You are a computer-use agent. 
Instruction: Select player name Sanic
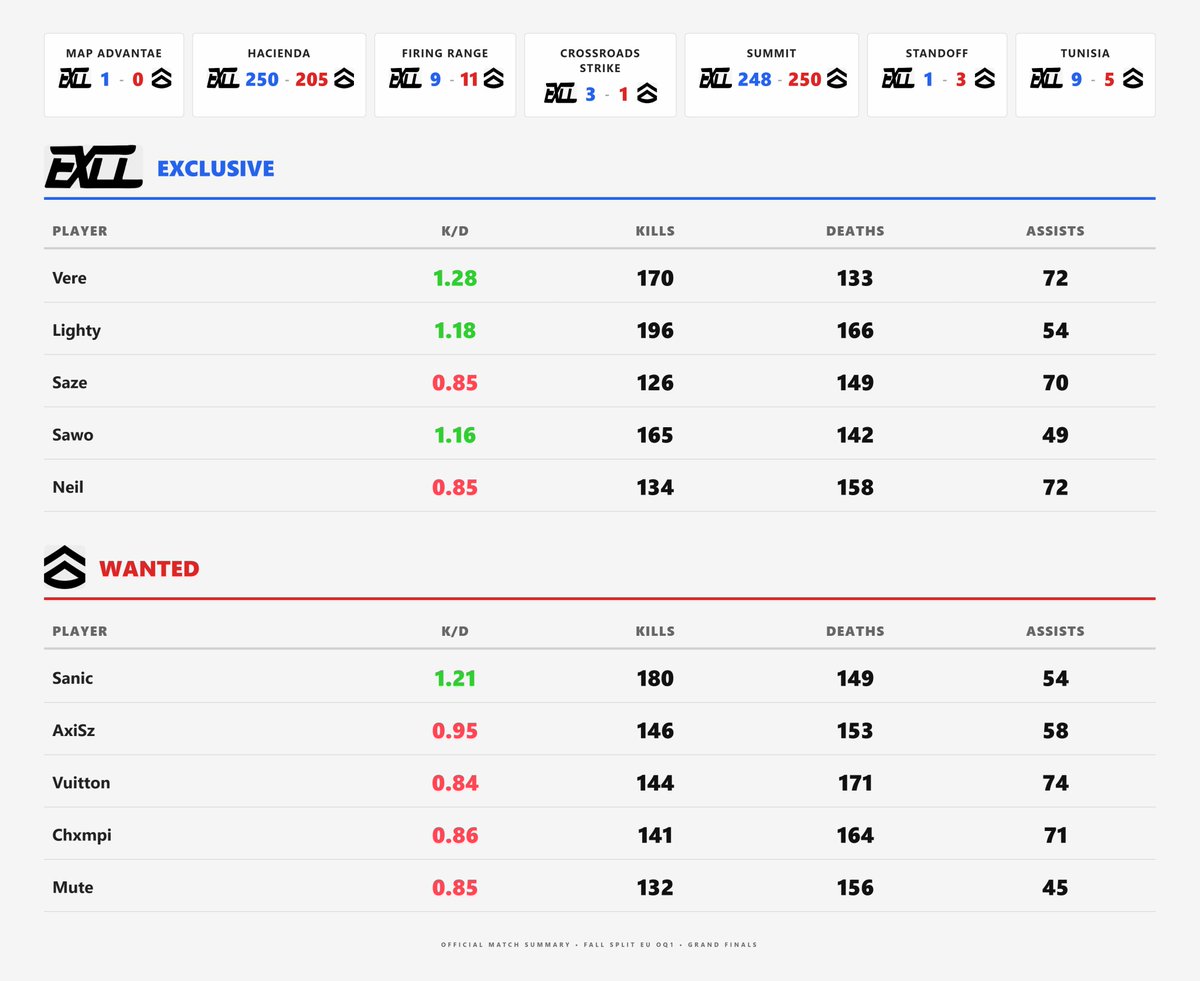72,678
